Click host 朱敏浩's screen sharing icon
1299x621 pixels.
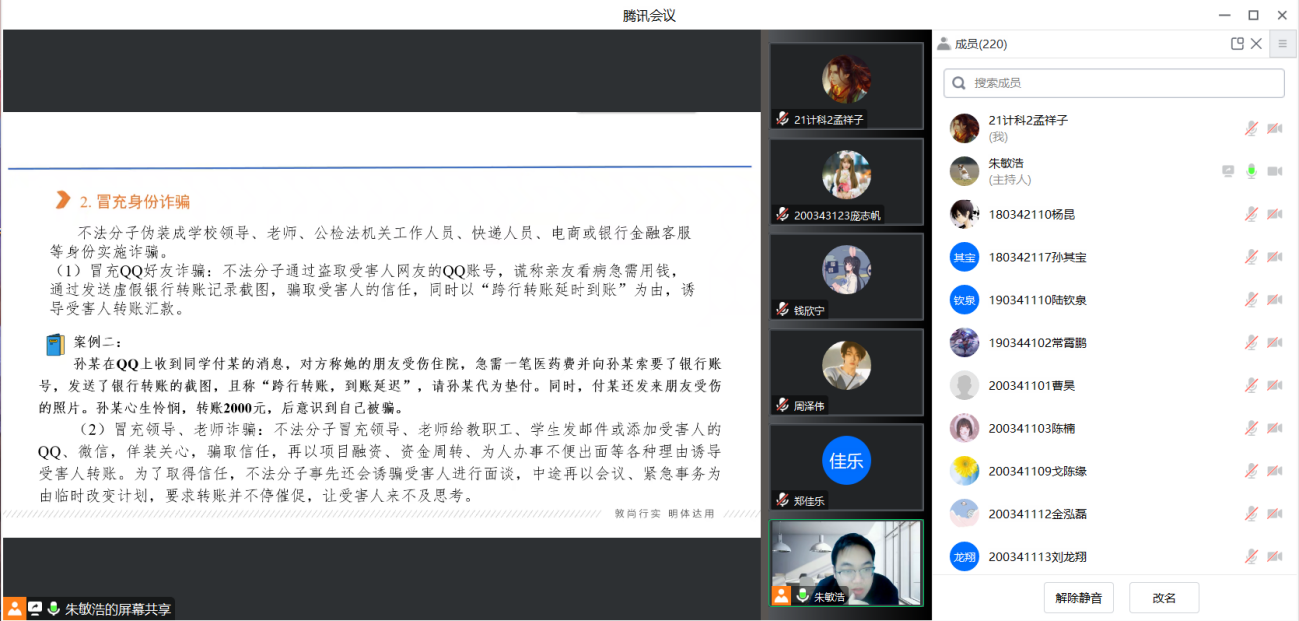coord(1228,171)
